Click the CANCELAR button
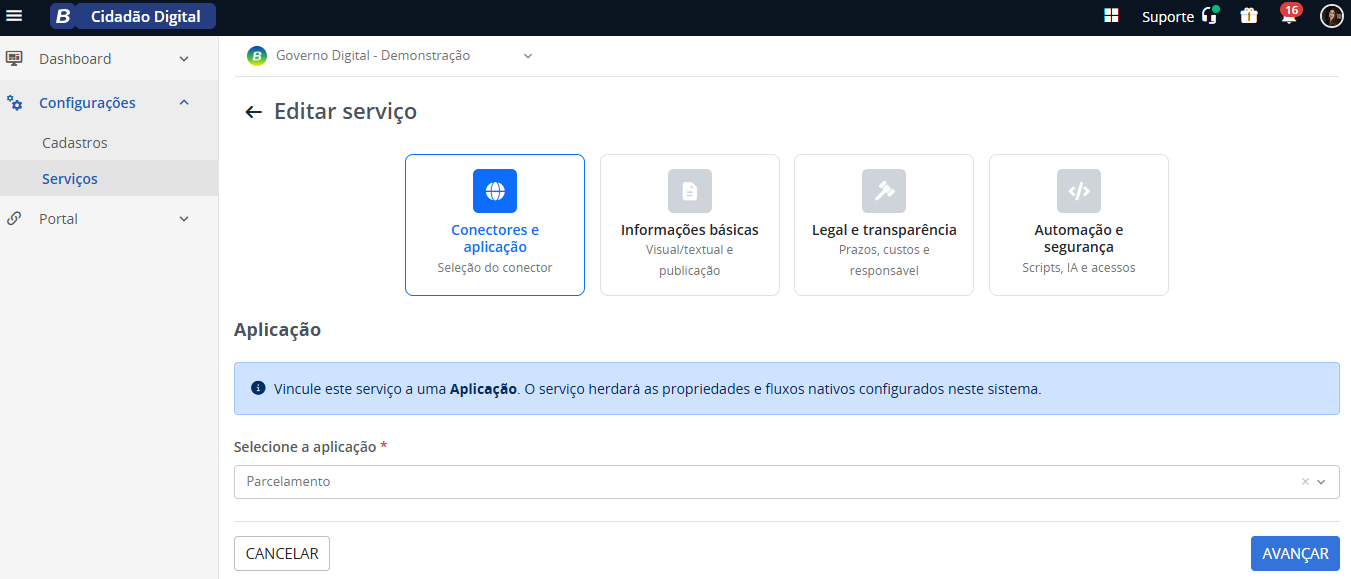The height and width of the screenshot is (579, 1351). [282, 554]
